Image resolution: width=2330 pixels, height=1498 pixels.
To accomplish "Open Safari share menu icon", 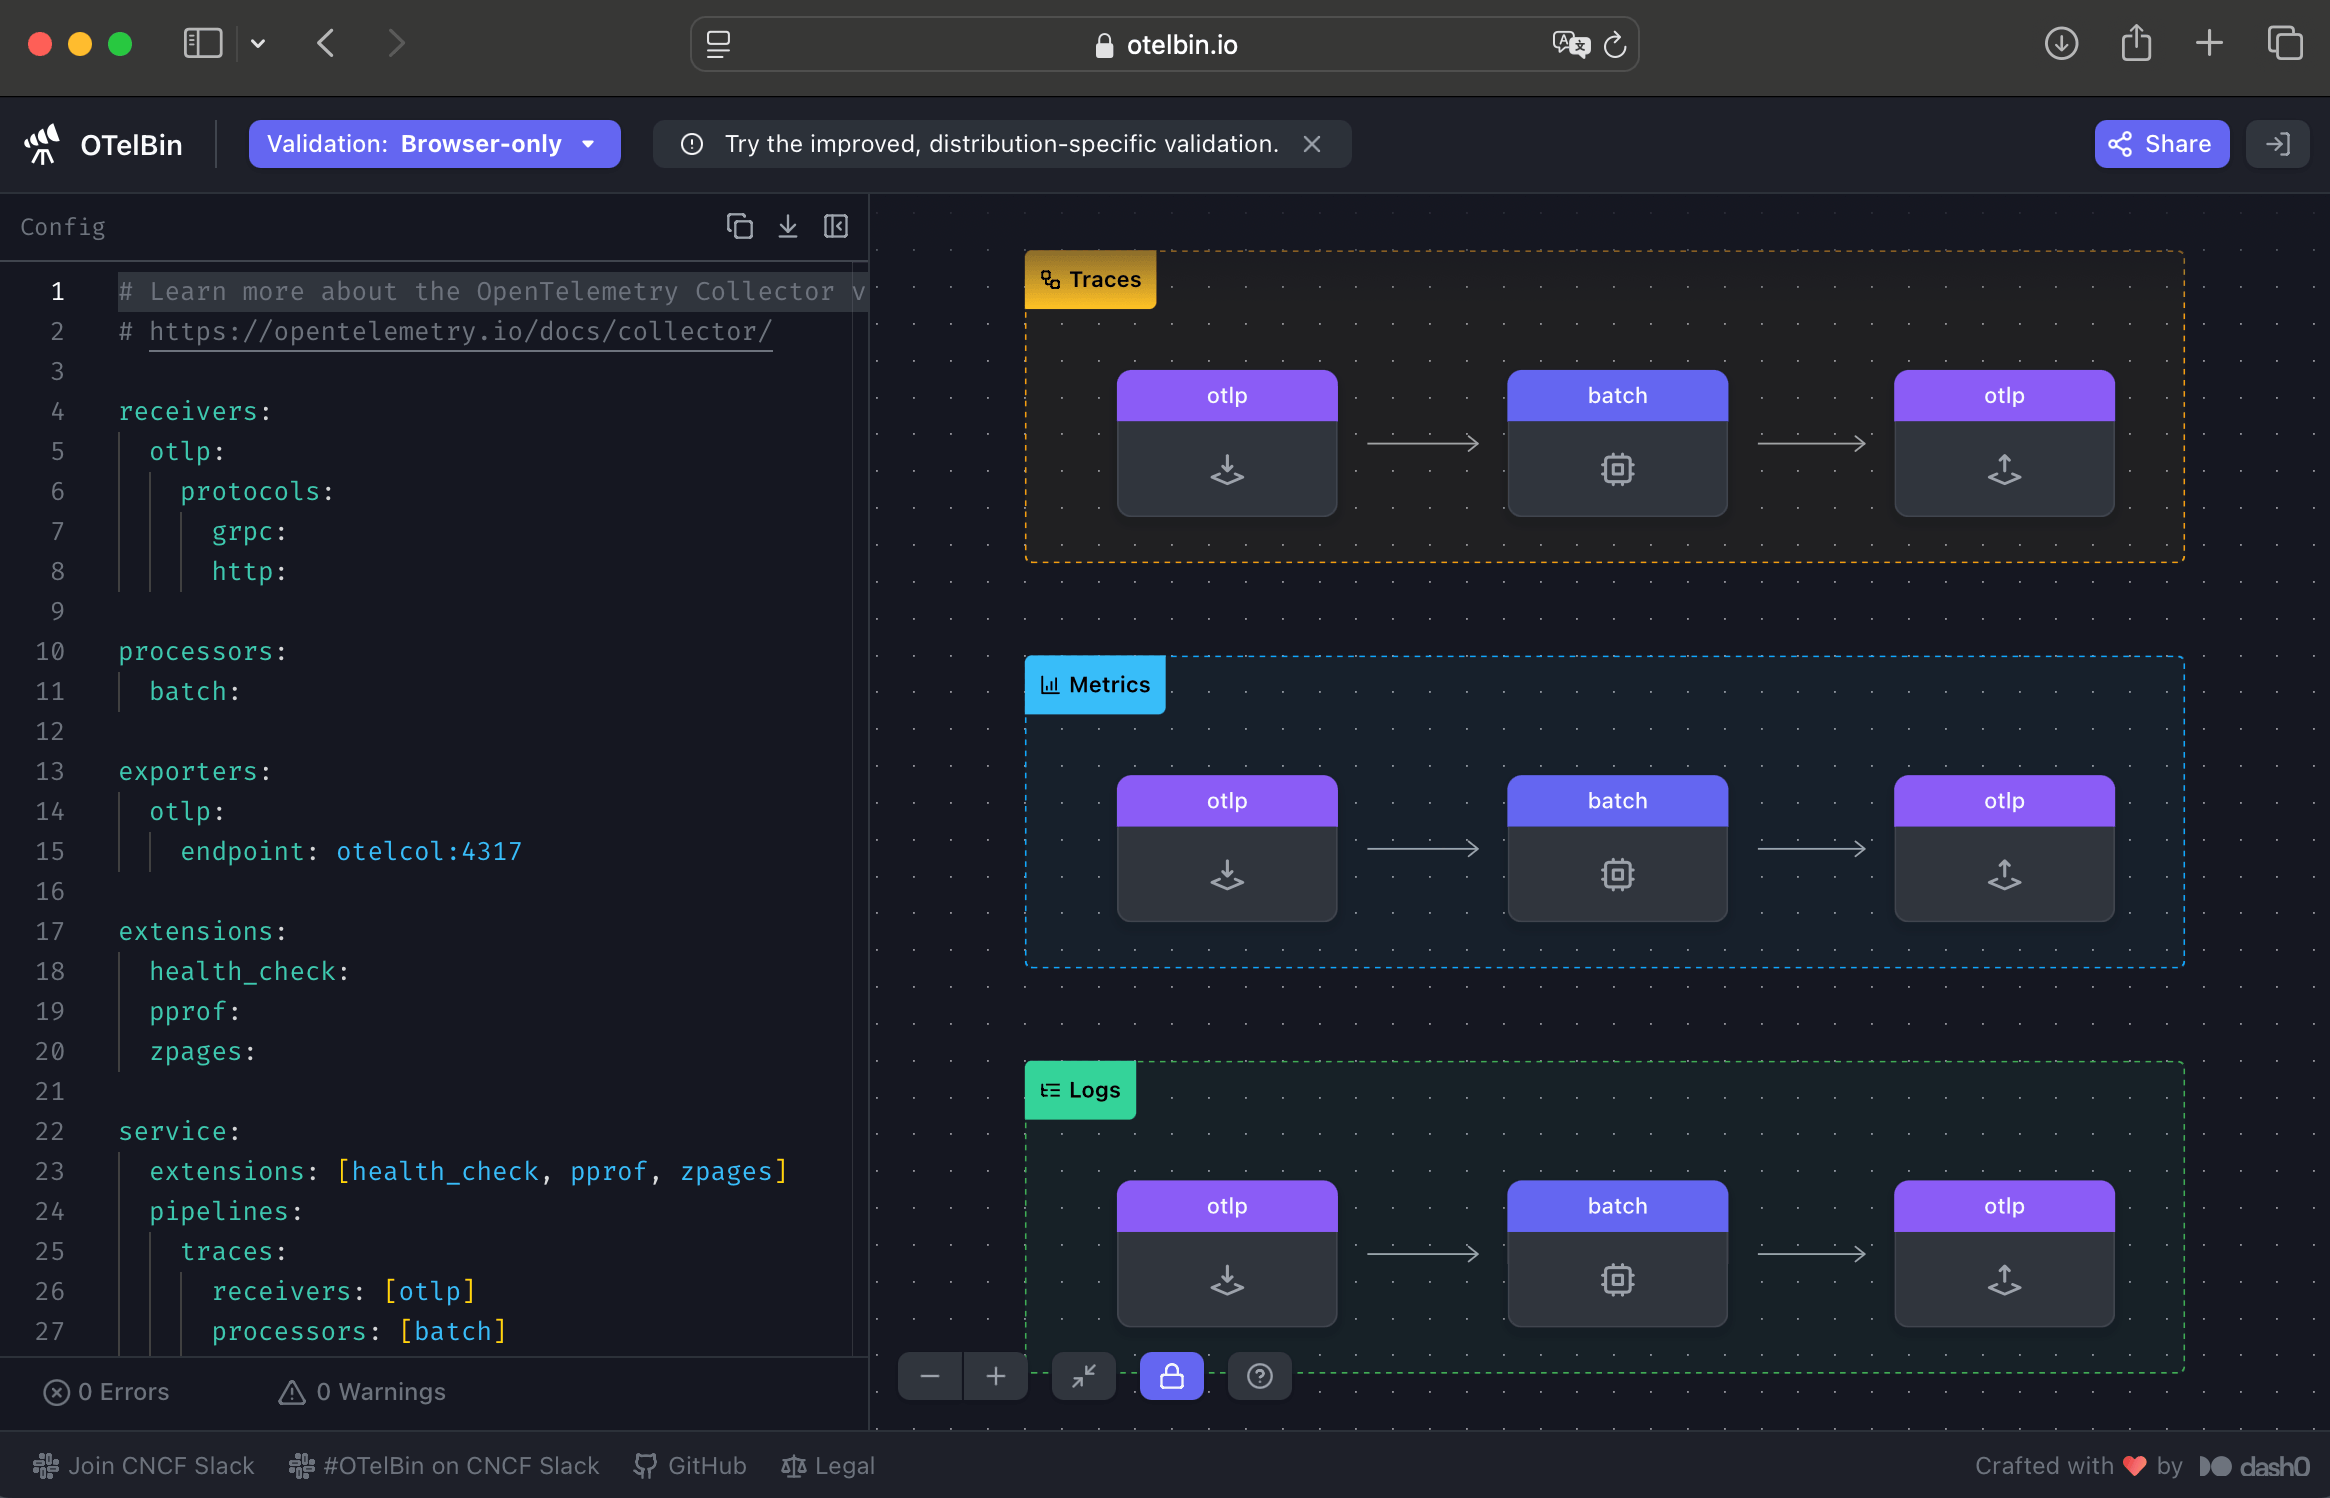I will [2136, 43].
